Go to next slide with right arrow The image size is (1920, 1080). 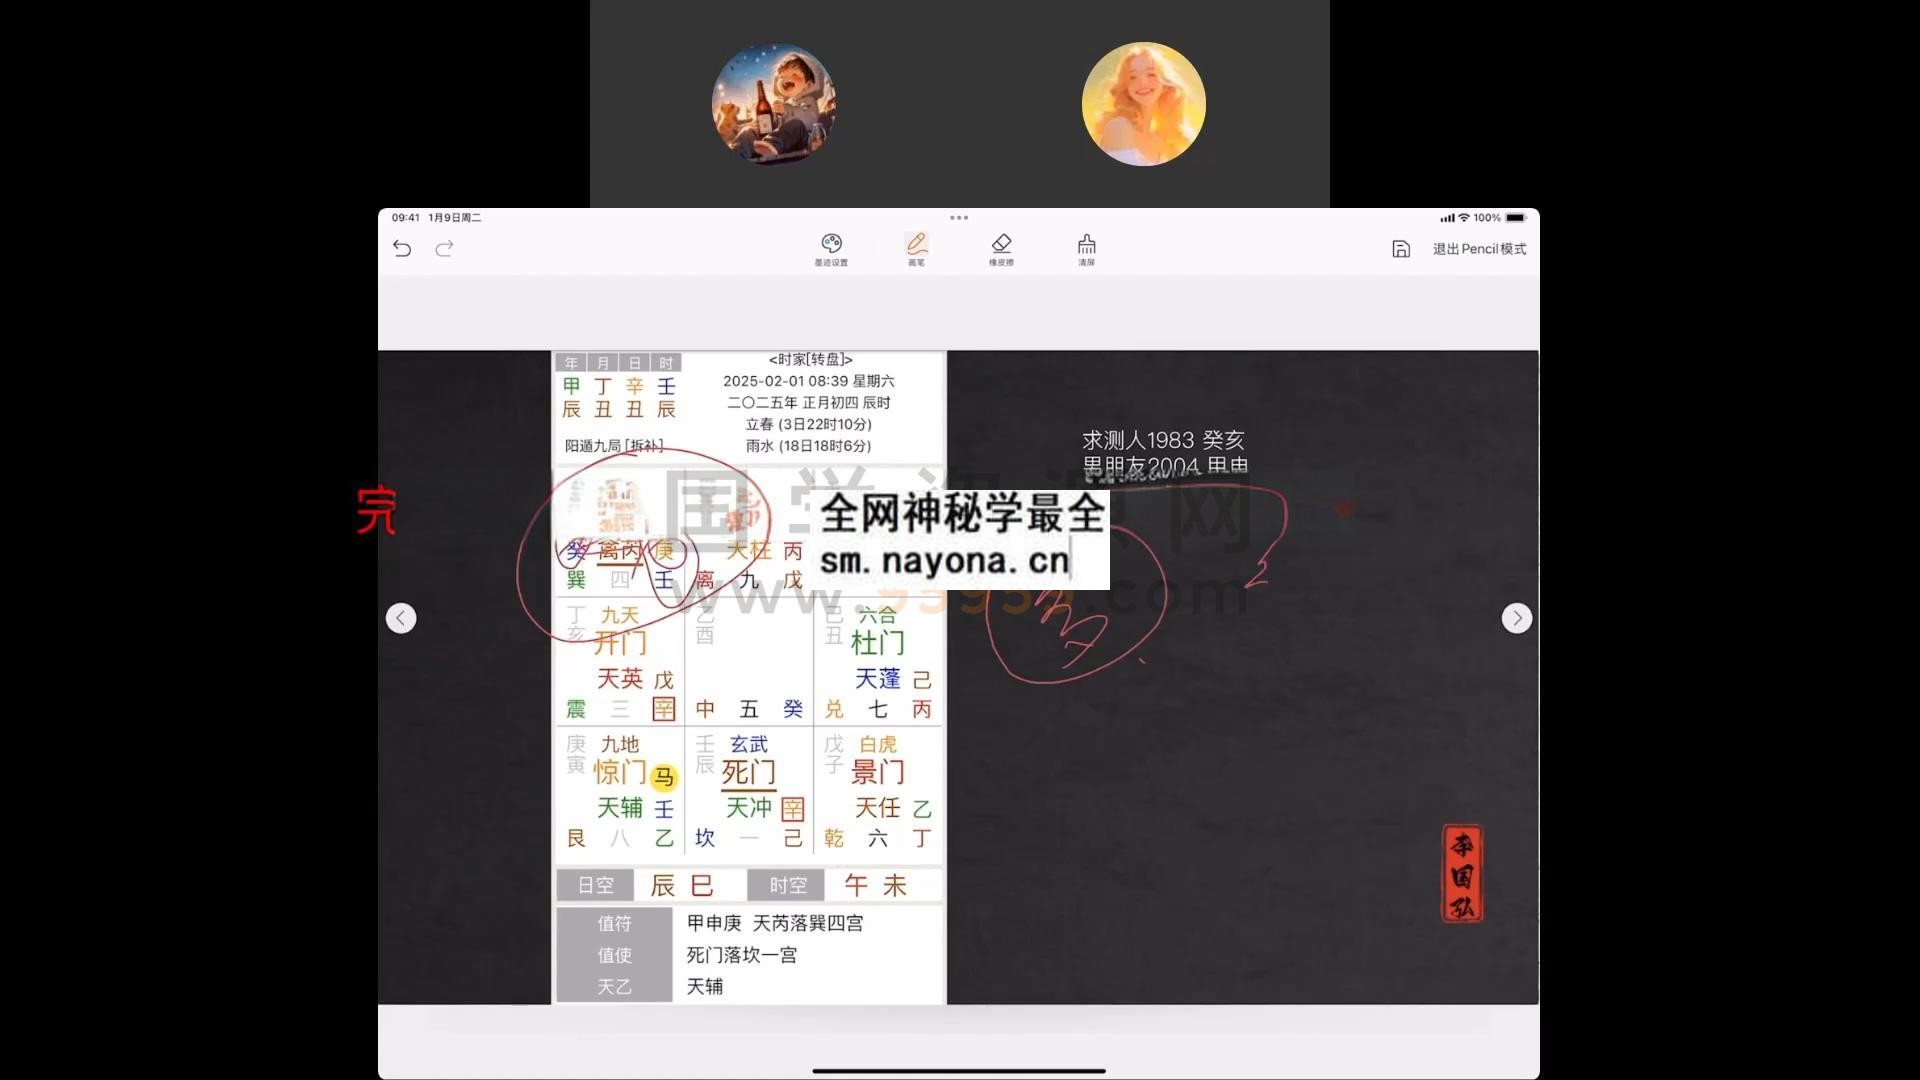1517,618
